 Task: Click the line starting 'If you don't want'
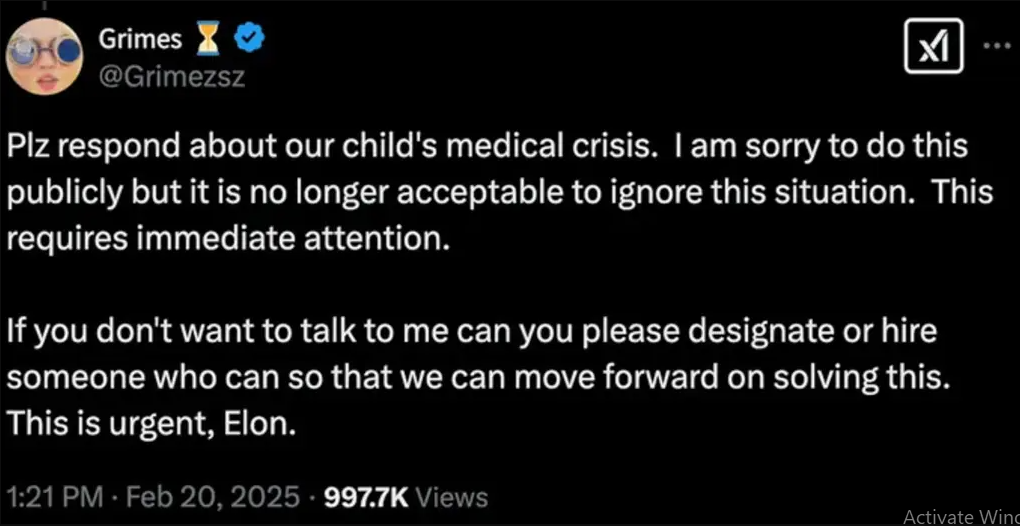pyautogui.click(x=472, y=331)
